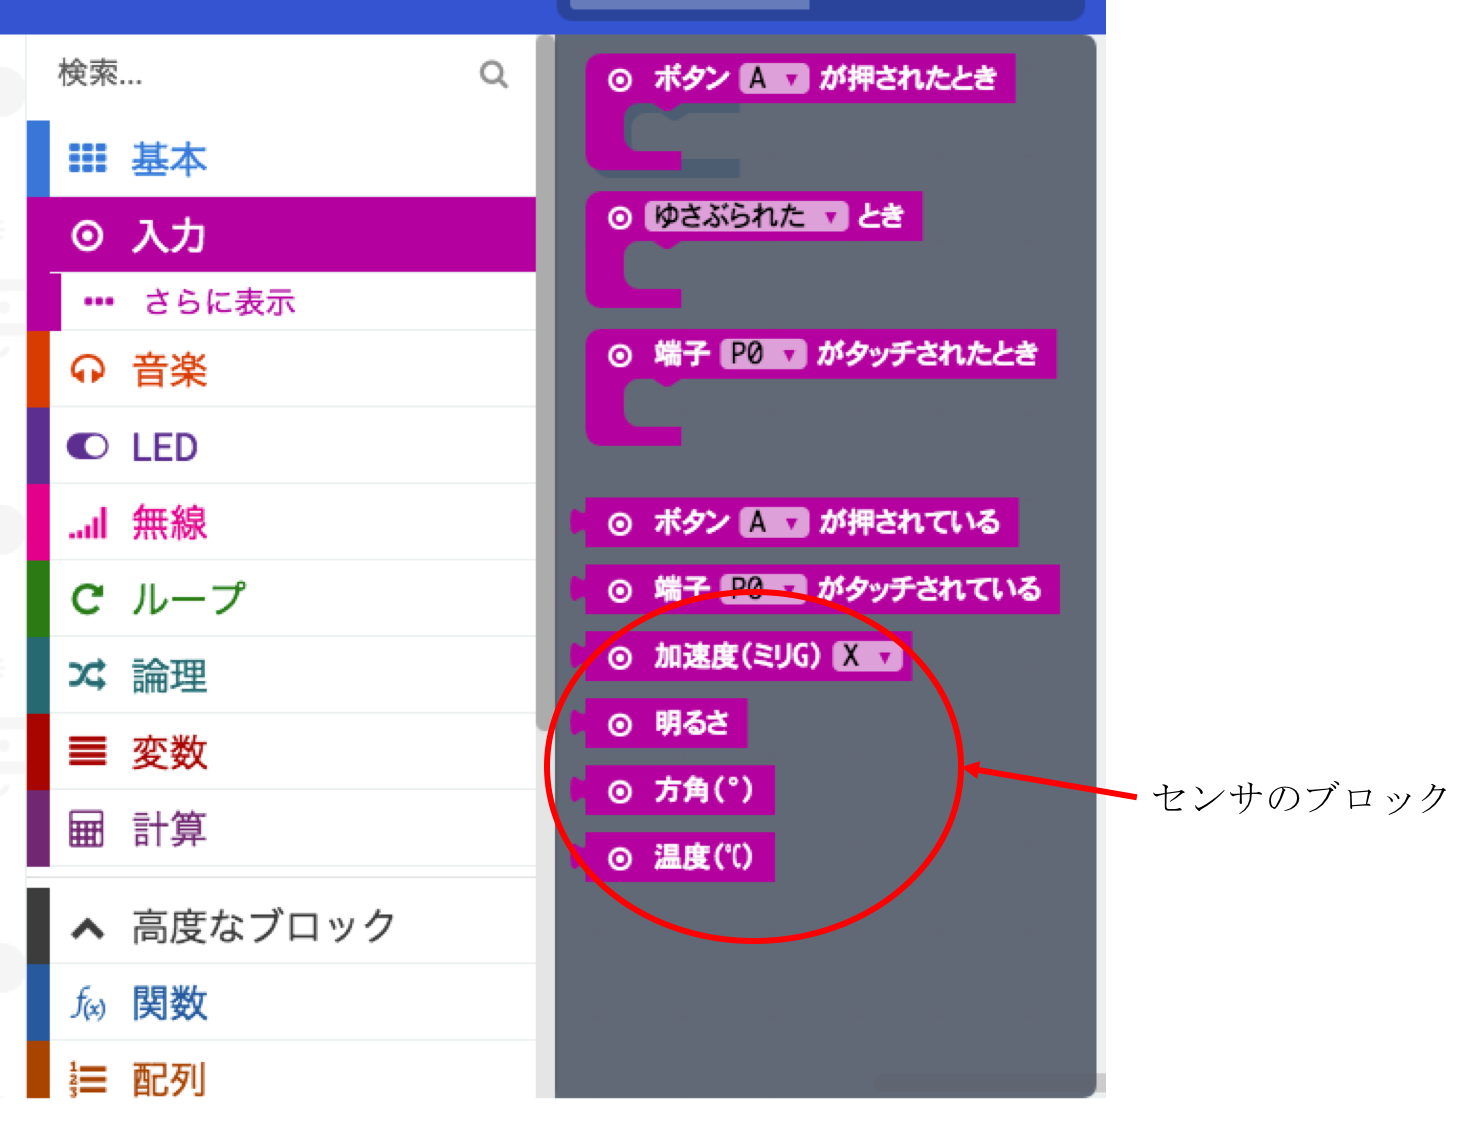
Task: Click the 論理 shuffle icon
Action: click(x=87, y=675)
